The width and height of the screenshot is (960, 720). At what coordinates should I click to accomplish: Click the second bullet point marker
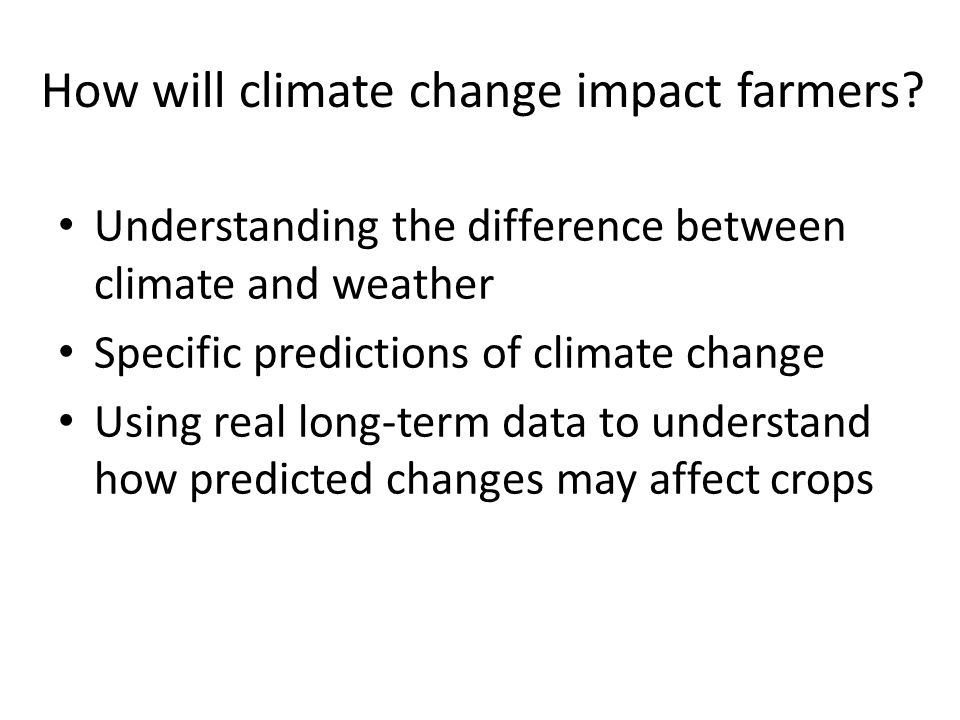[66, 351]
